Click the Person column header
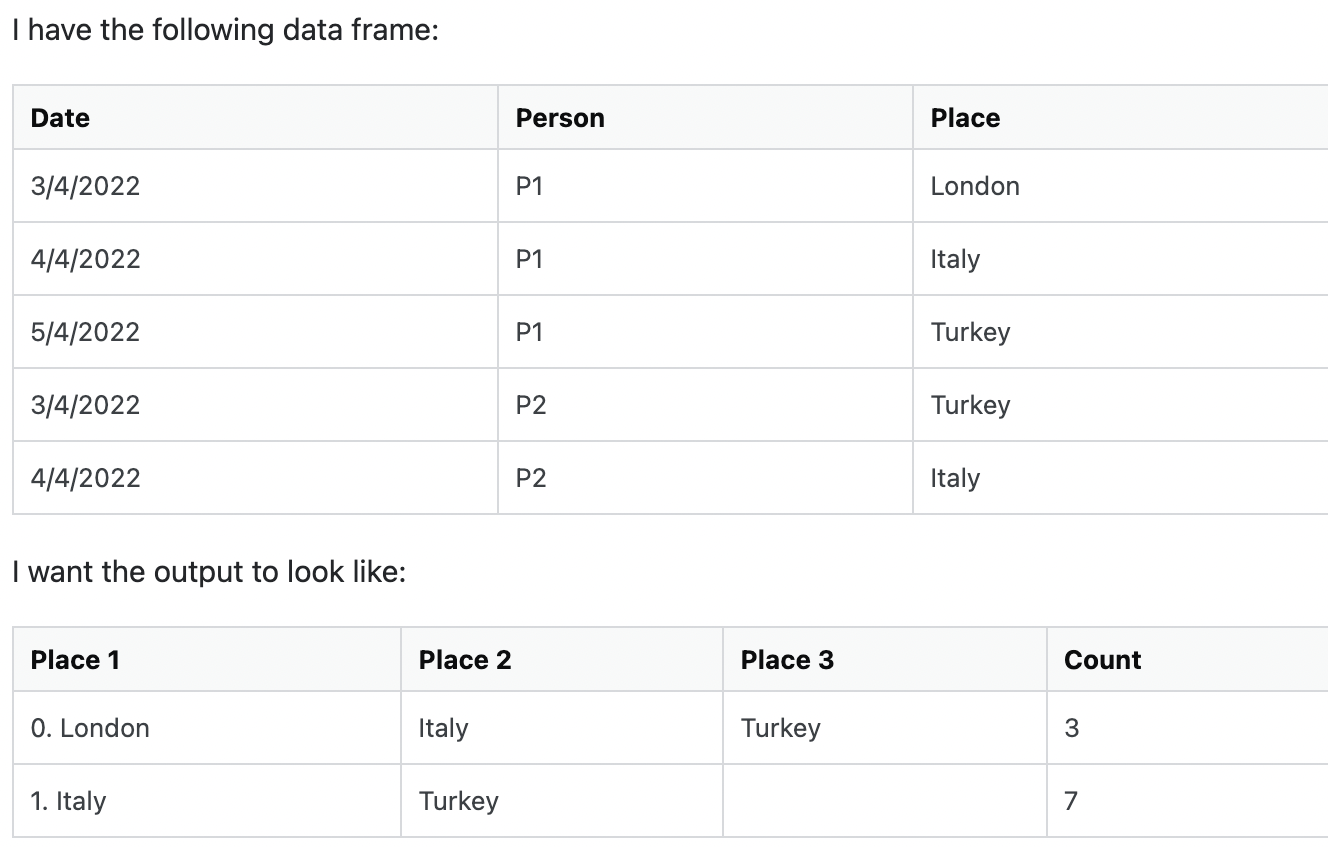The height and width of the screenshot is (847, 1328). 560,118
